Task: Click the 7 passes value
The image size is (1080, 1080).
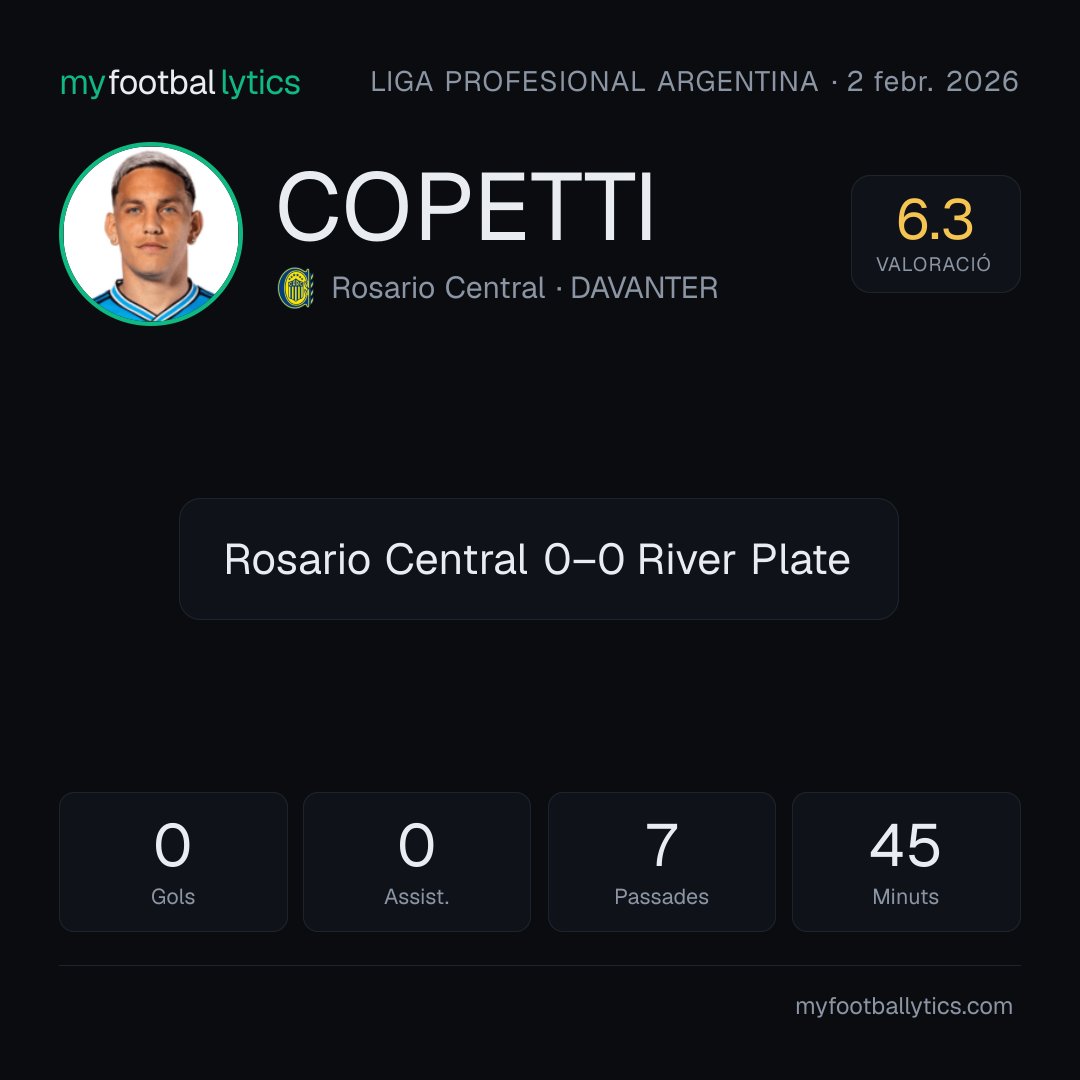Action: coord(661,845)
